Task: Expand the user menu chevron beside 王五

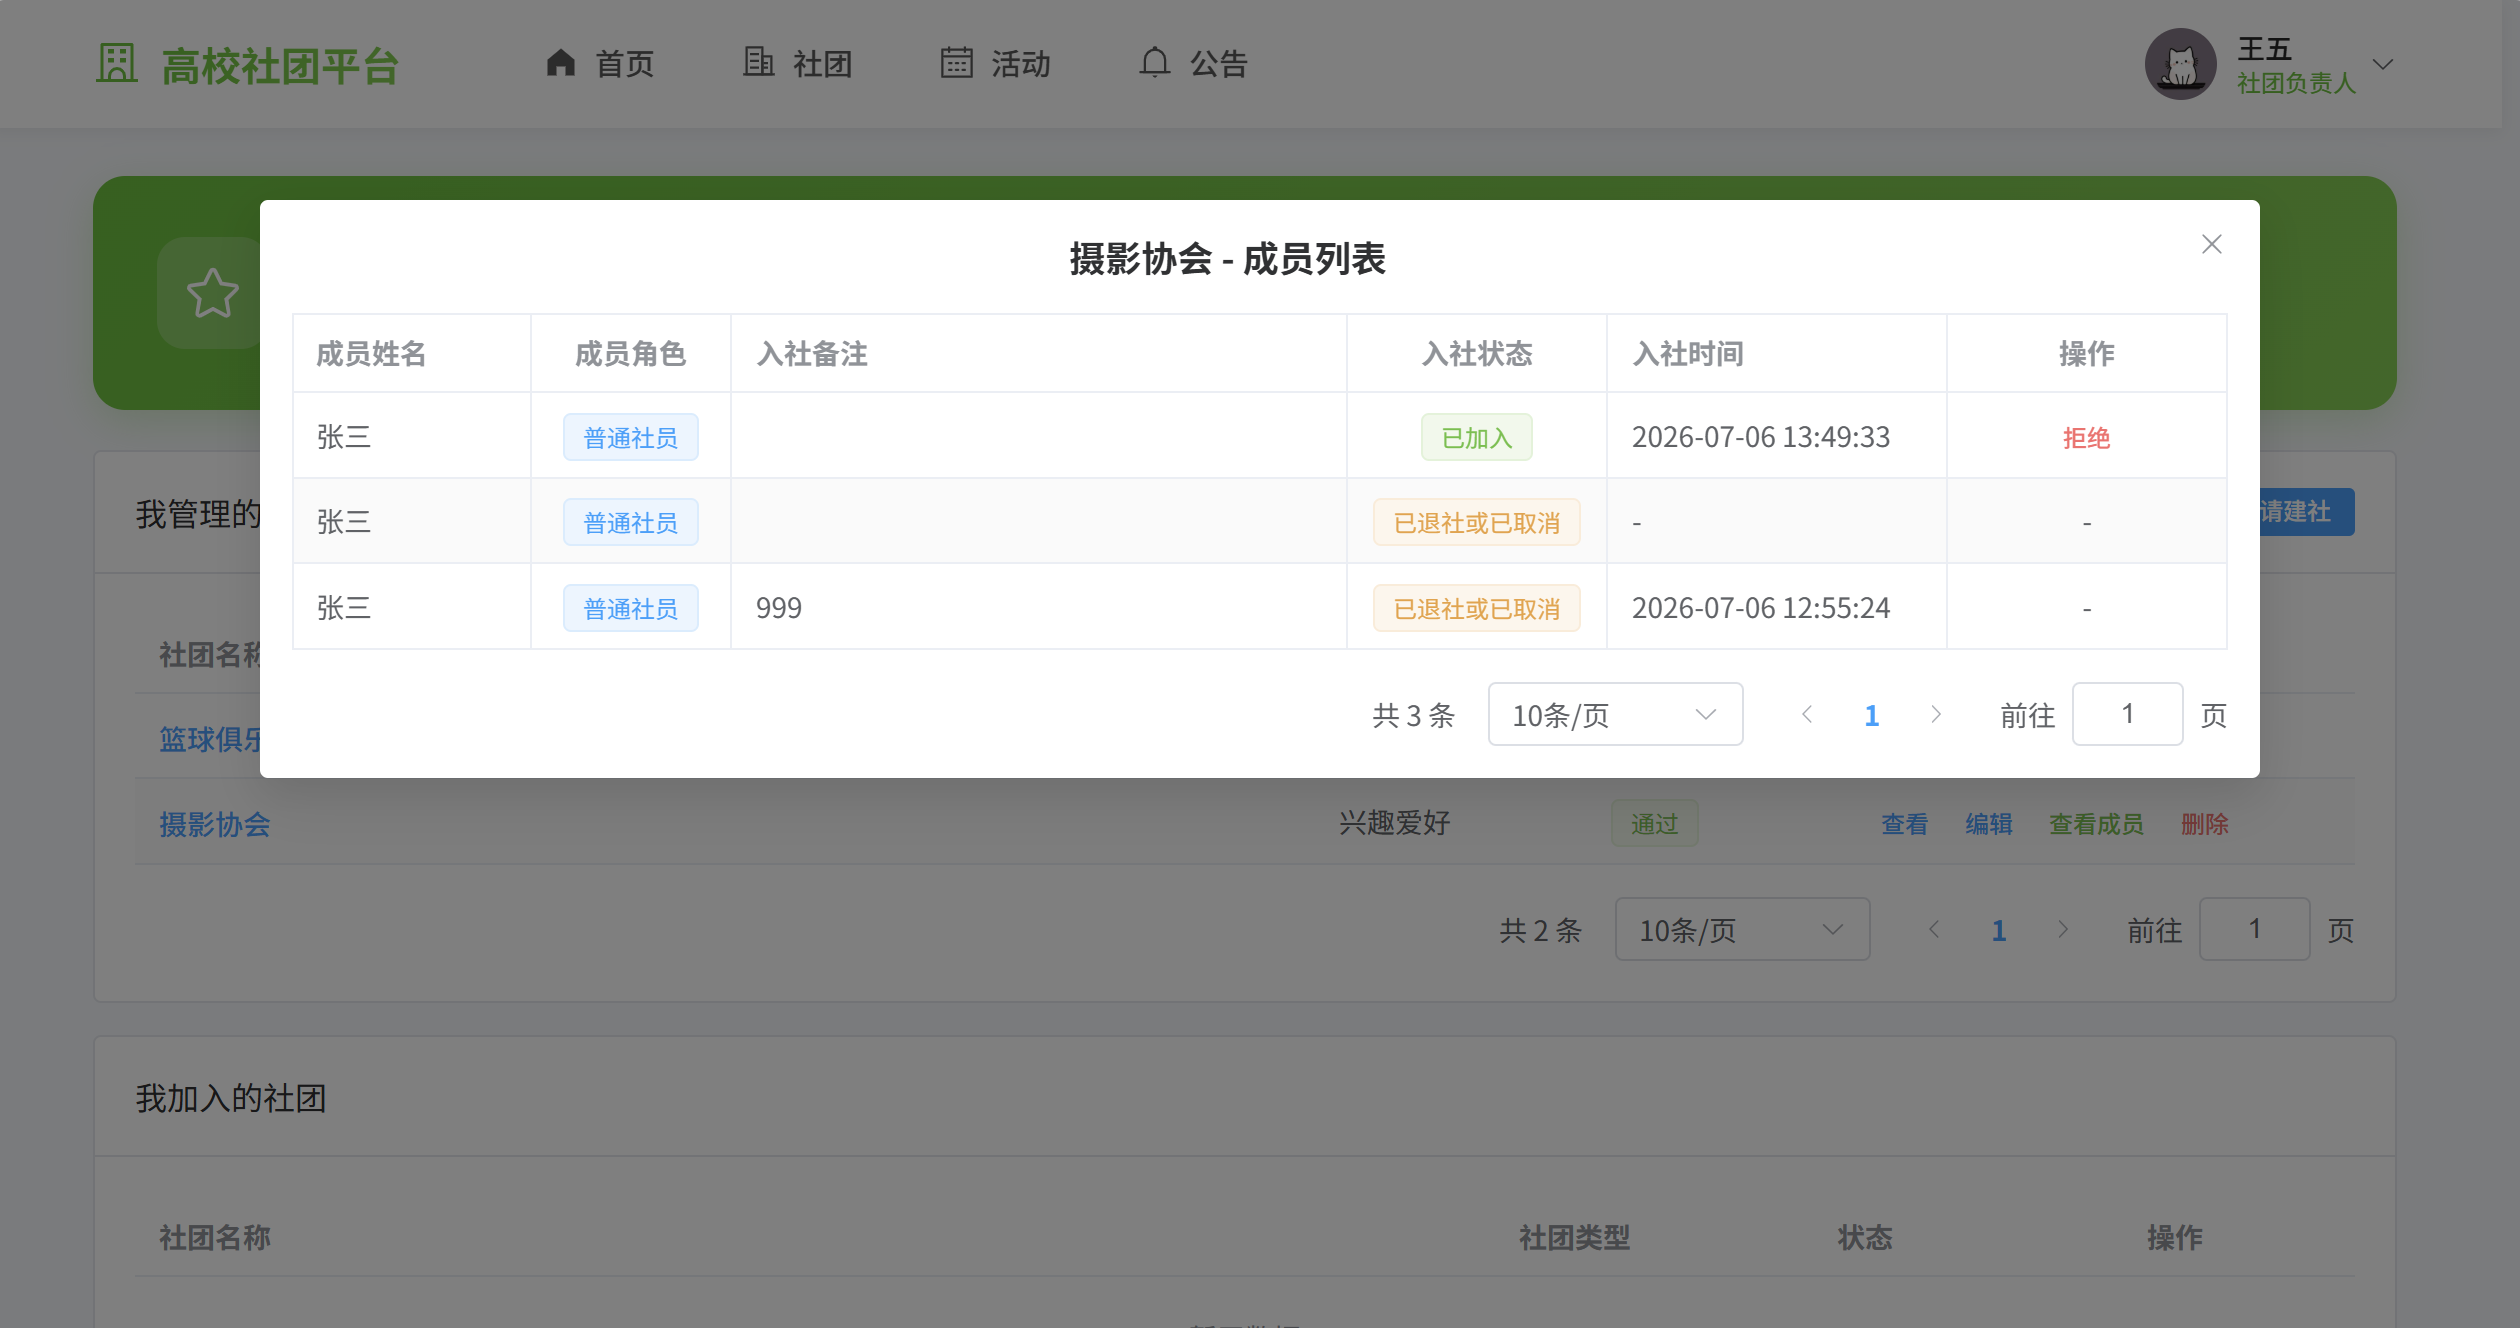Action: point(2383,64)
